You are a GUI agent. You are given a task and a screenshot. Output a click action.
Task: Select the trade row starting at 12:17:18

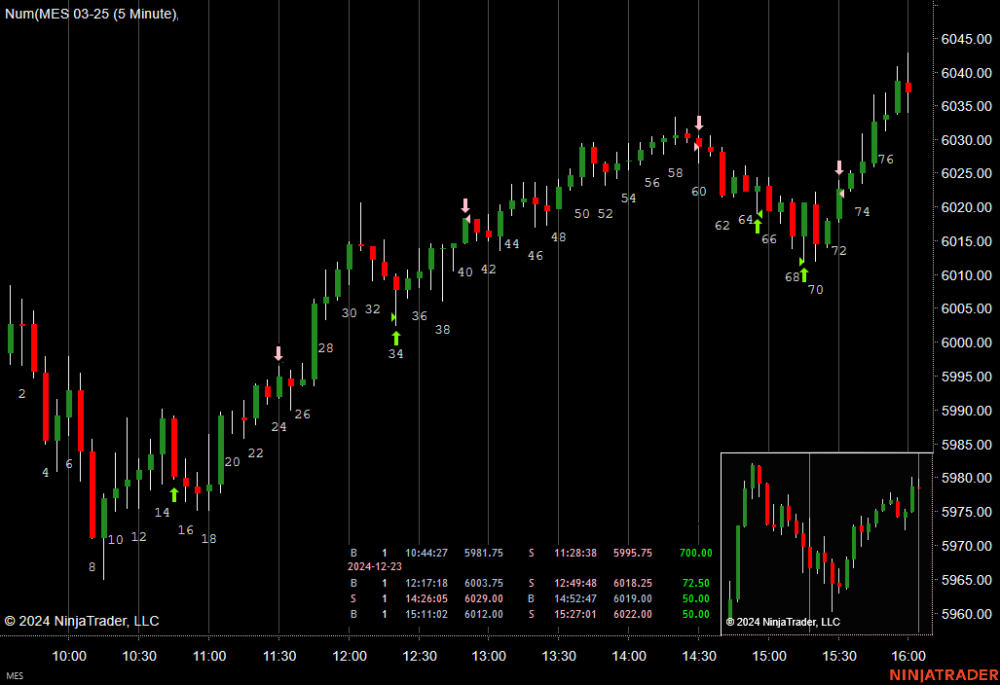pos(530,583)
